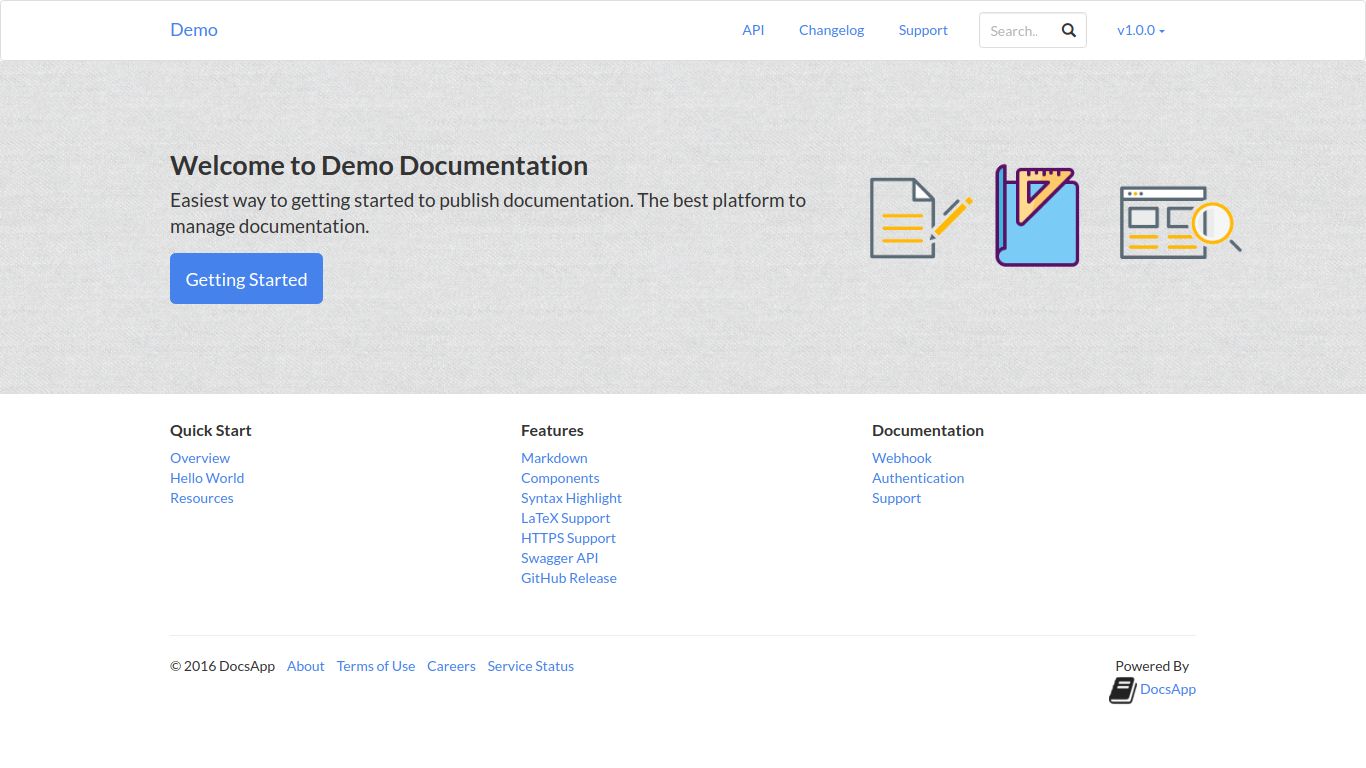Open the v1.0.0 version dropdown

(1139, 30)
